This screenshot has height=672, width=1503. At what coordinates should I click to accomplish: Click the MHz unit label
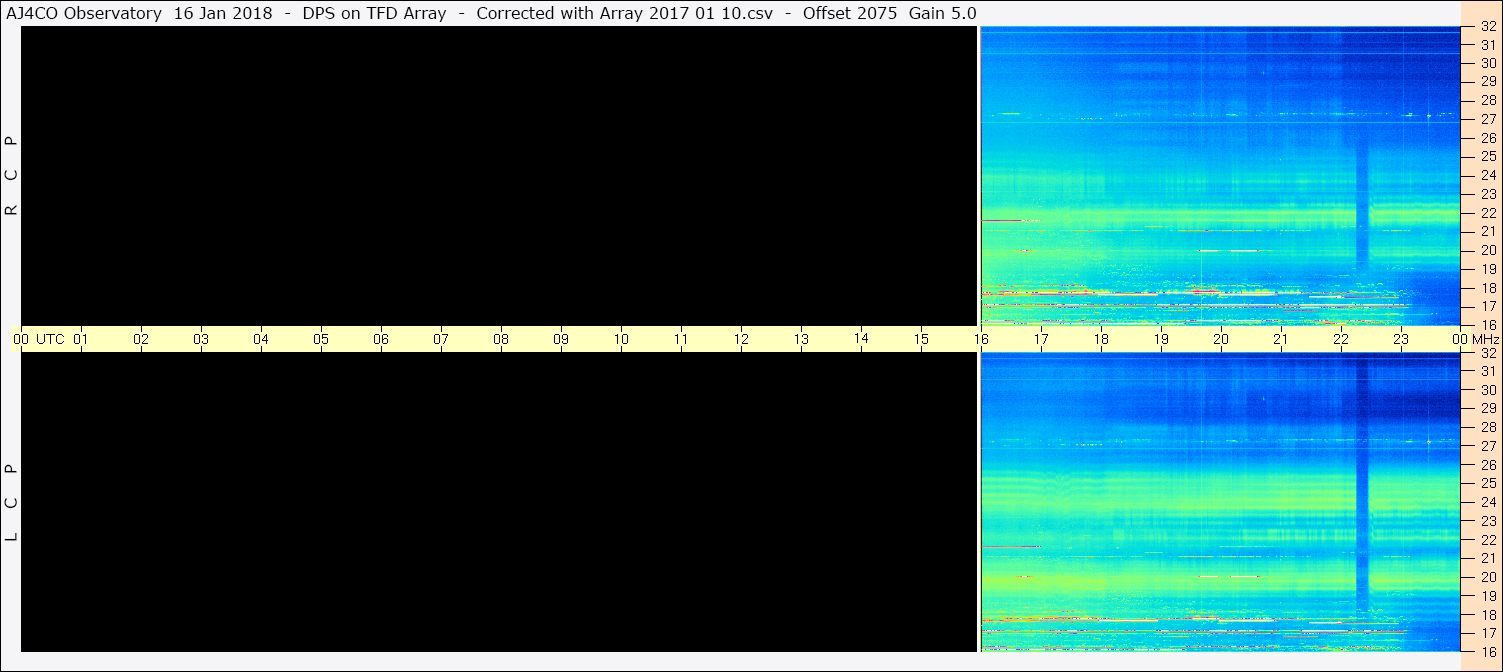coord(1481,339)
